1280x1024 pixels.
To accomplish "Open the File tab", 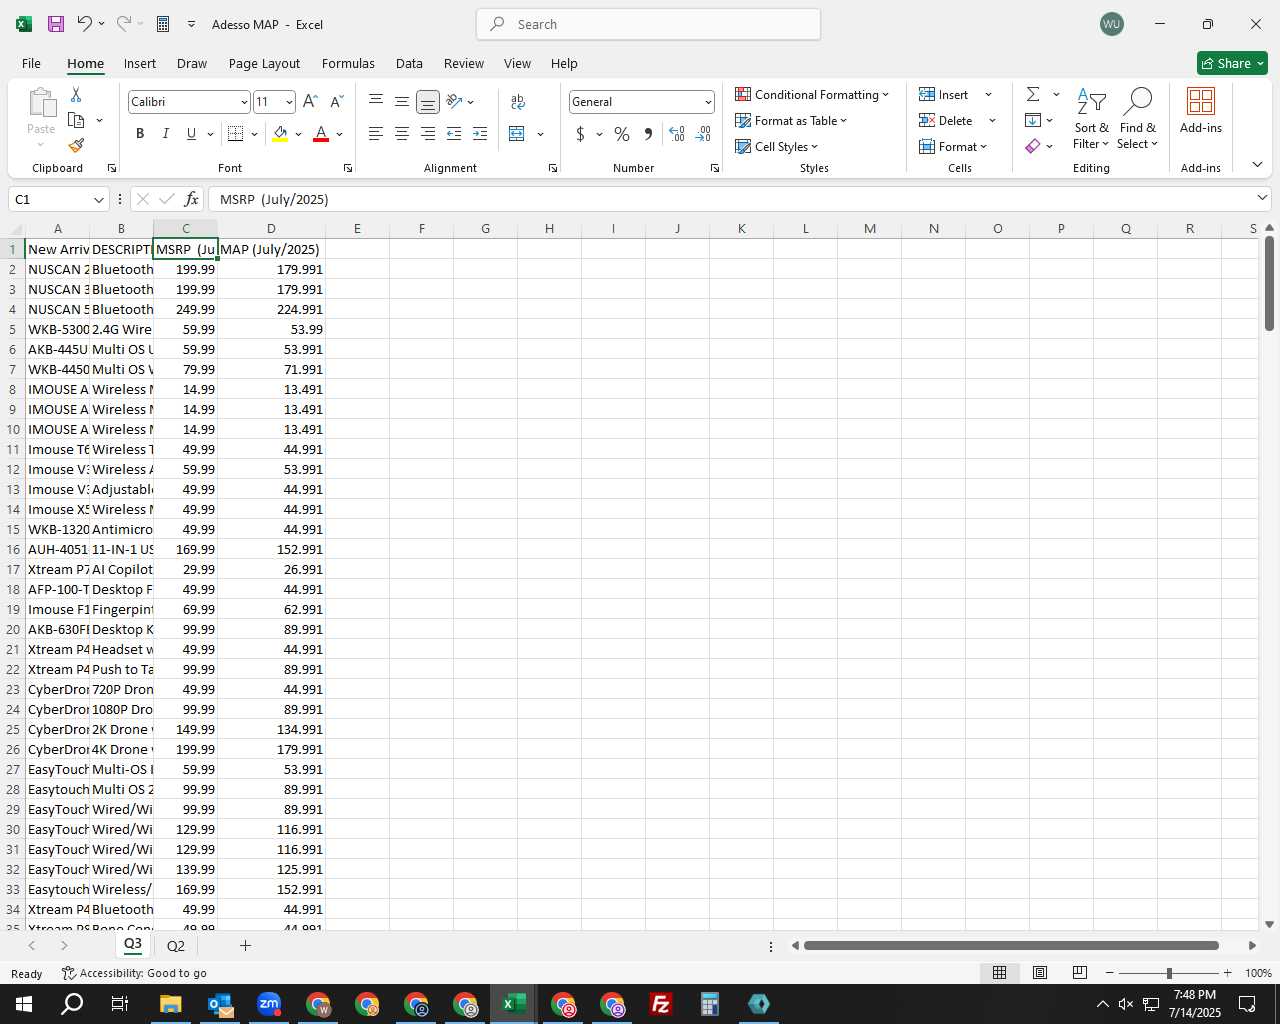I will (x=31, y=63).
